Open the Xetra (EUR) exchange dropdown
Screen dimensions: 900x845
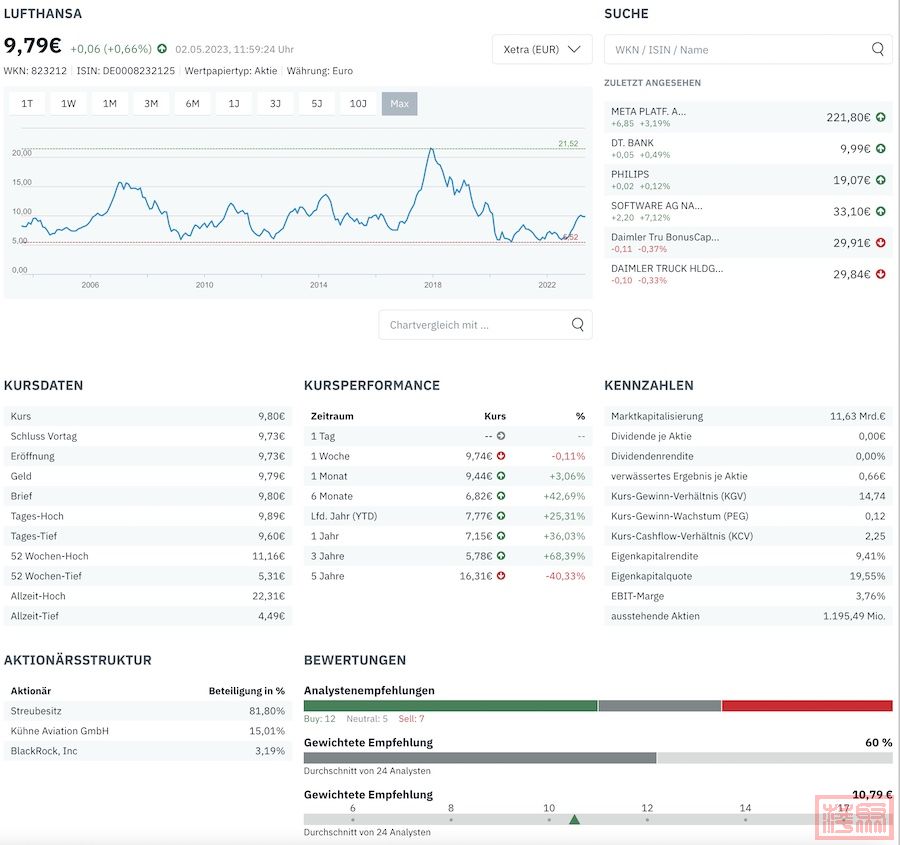click(542, 49)
